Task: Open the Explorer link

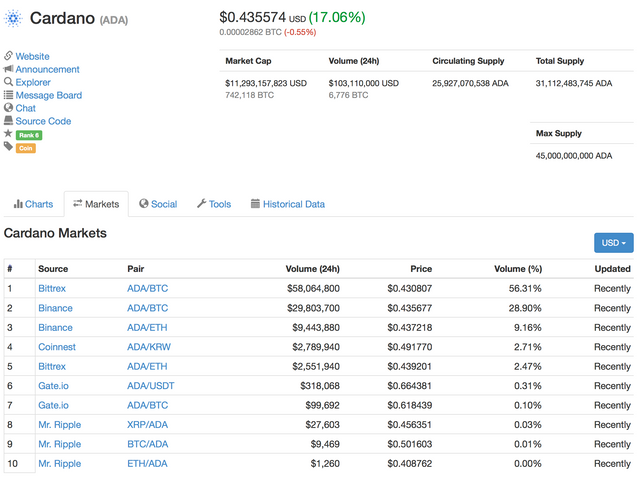Action: point(33,82)
